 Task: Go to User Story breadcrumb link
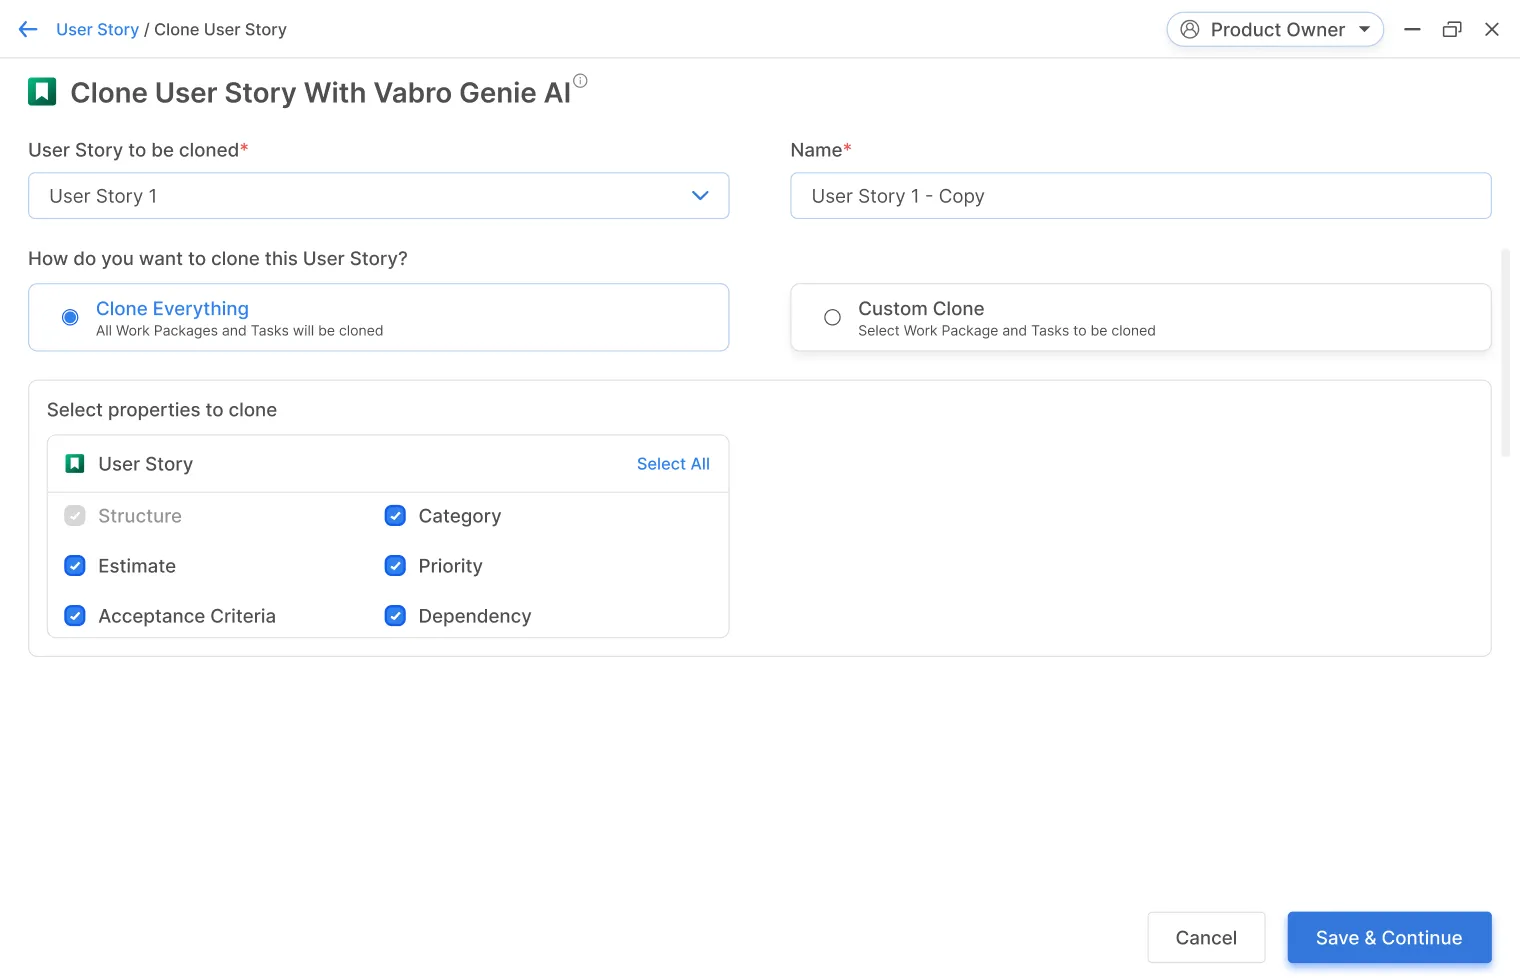pyautogui.click(x=97, y=30)
